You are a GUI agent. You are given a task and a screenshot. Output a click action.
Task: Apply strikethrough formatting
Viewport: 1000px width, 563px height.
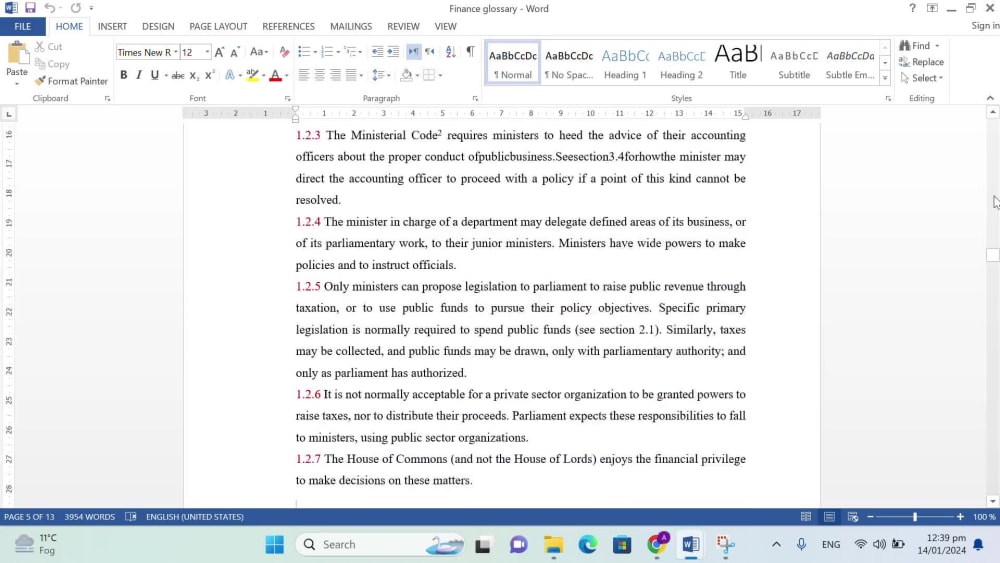178,75
